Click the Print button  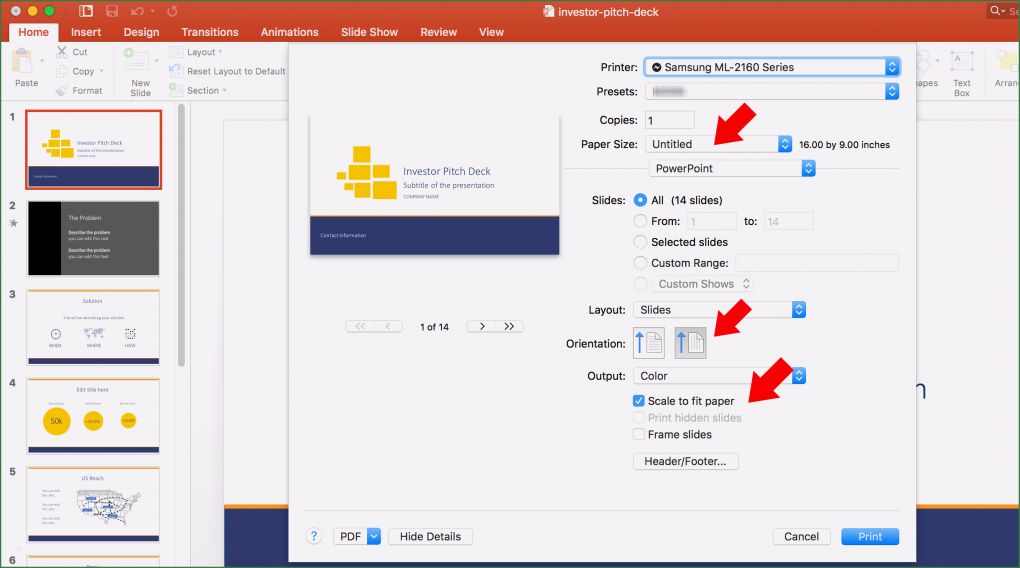tap(870, 536)
